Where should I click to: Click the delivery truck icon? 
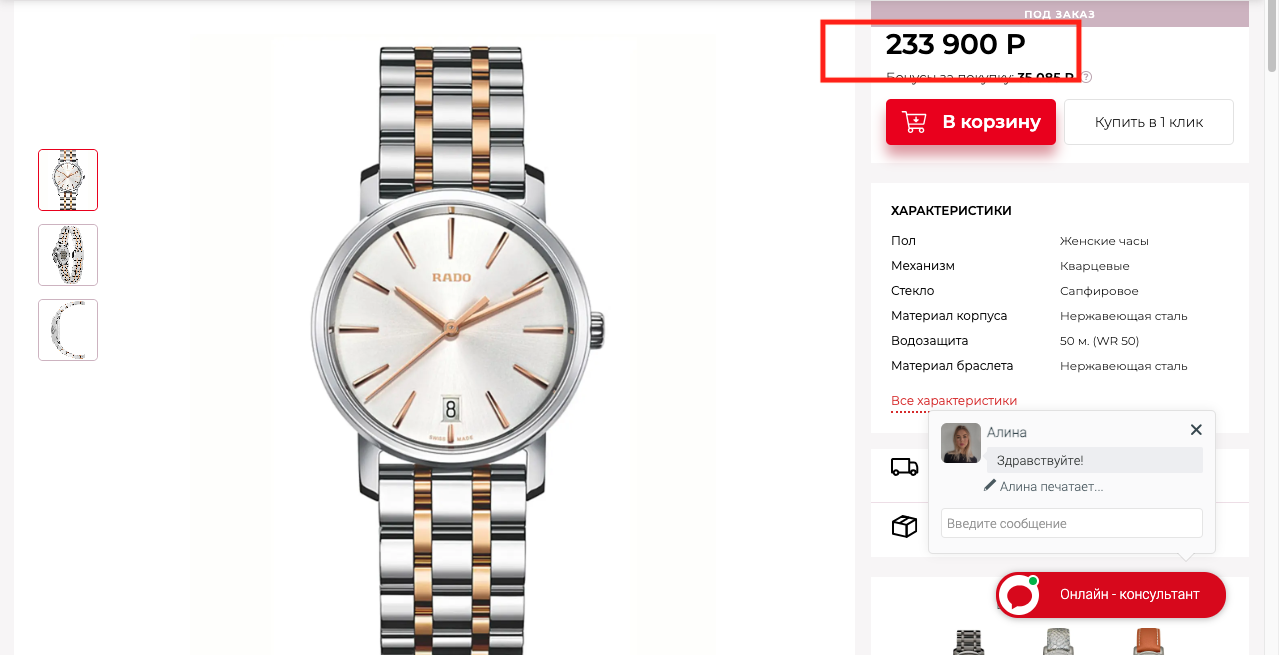pos(904,467)
